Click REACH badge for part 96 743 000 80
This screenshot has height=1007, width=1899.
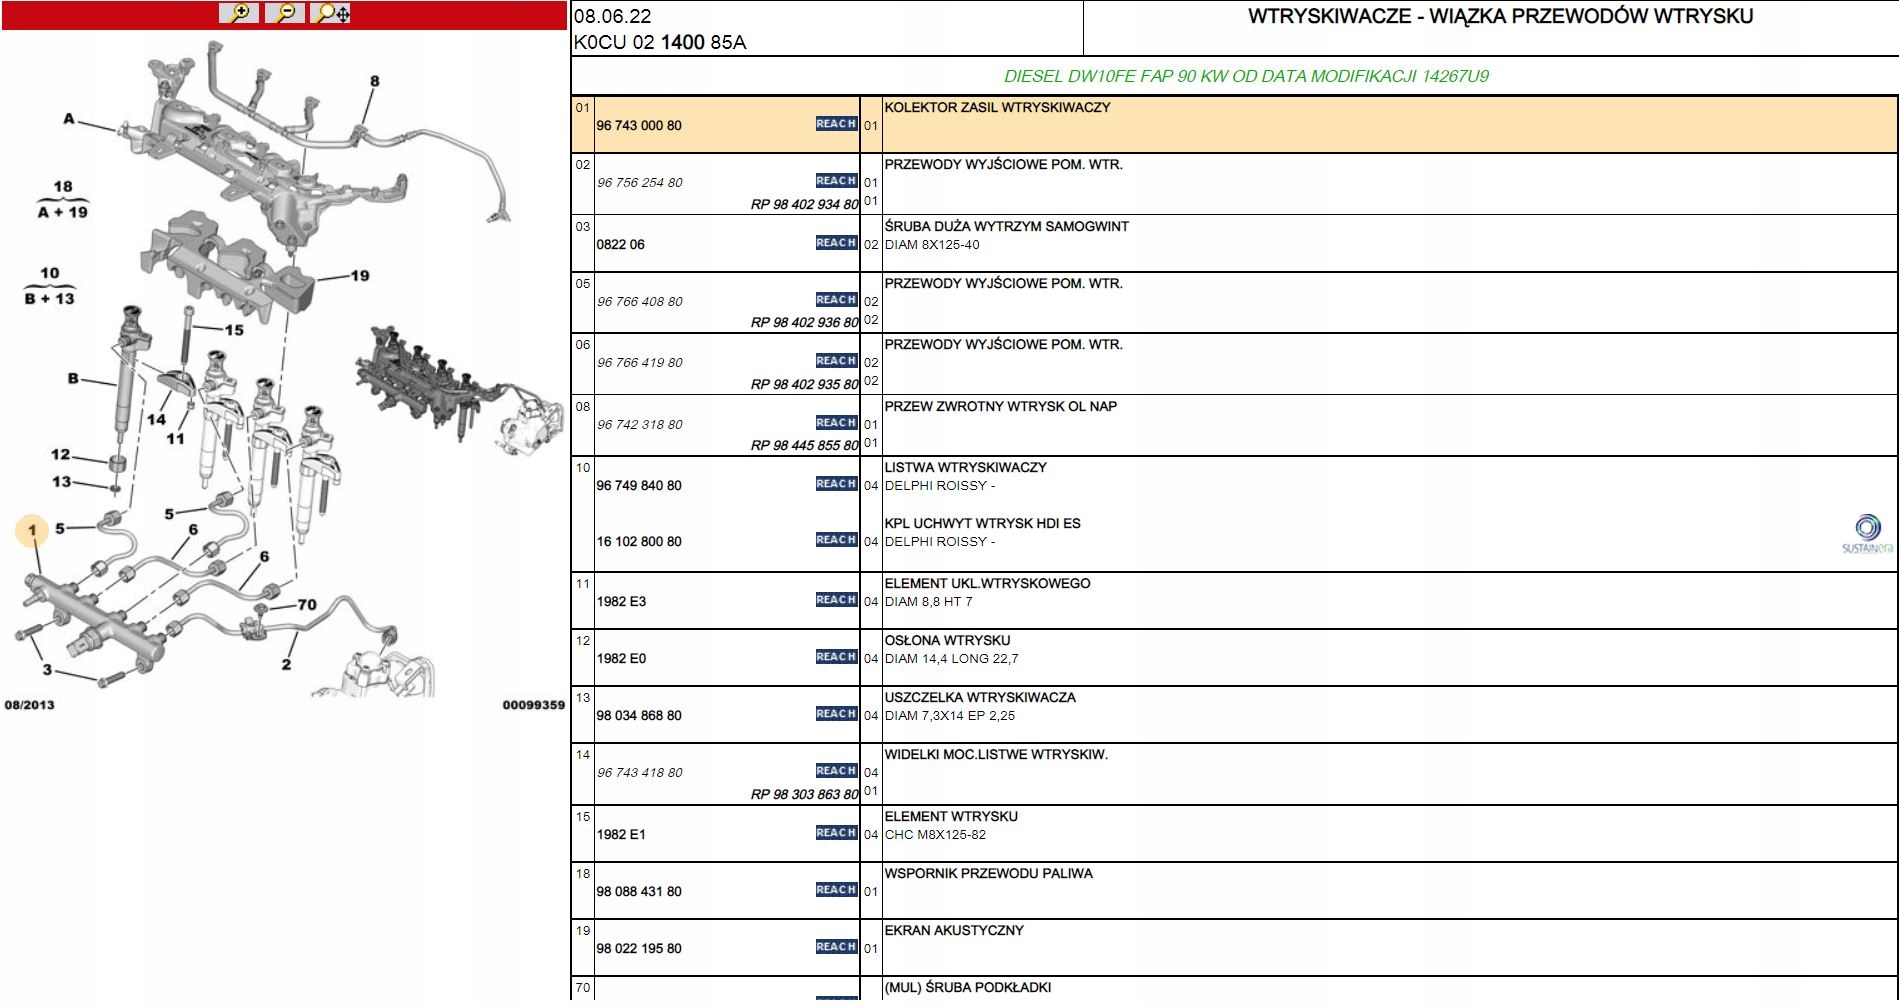[836, 124]
